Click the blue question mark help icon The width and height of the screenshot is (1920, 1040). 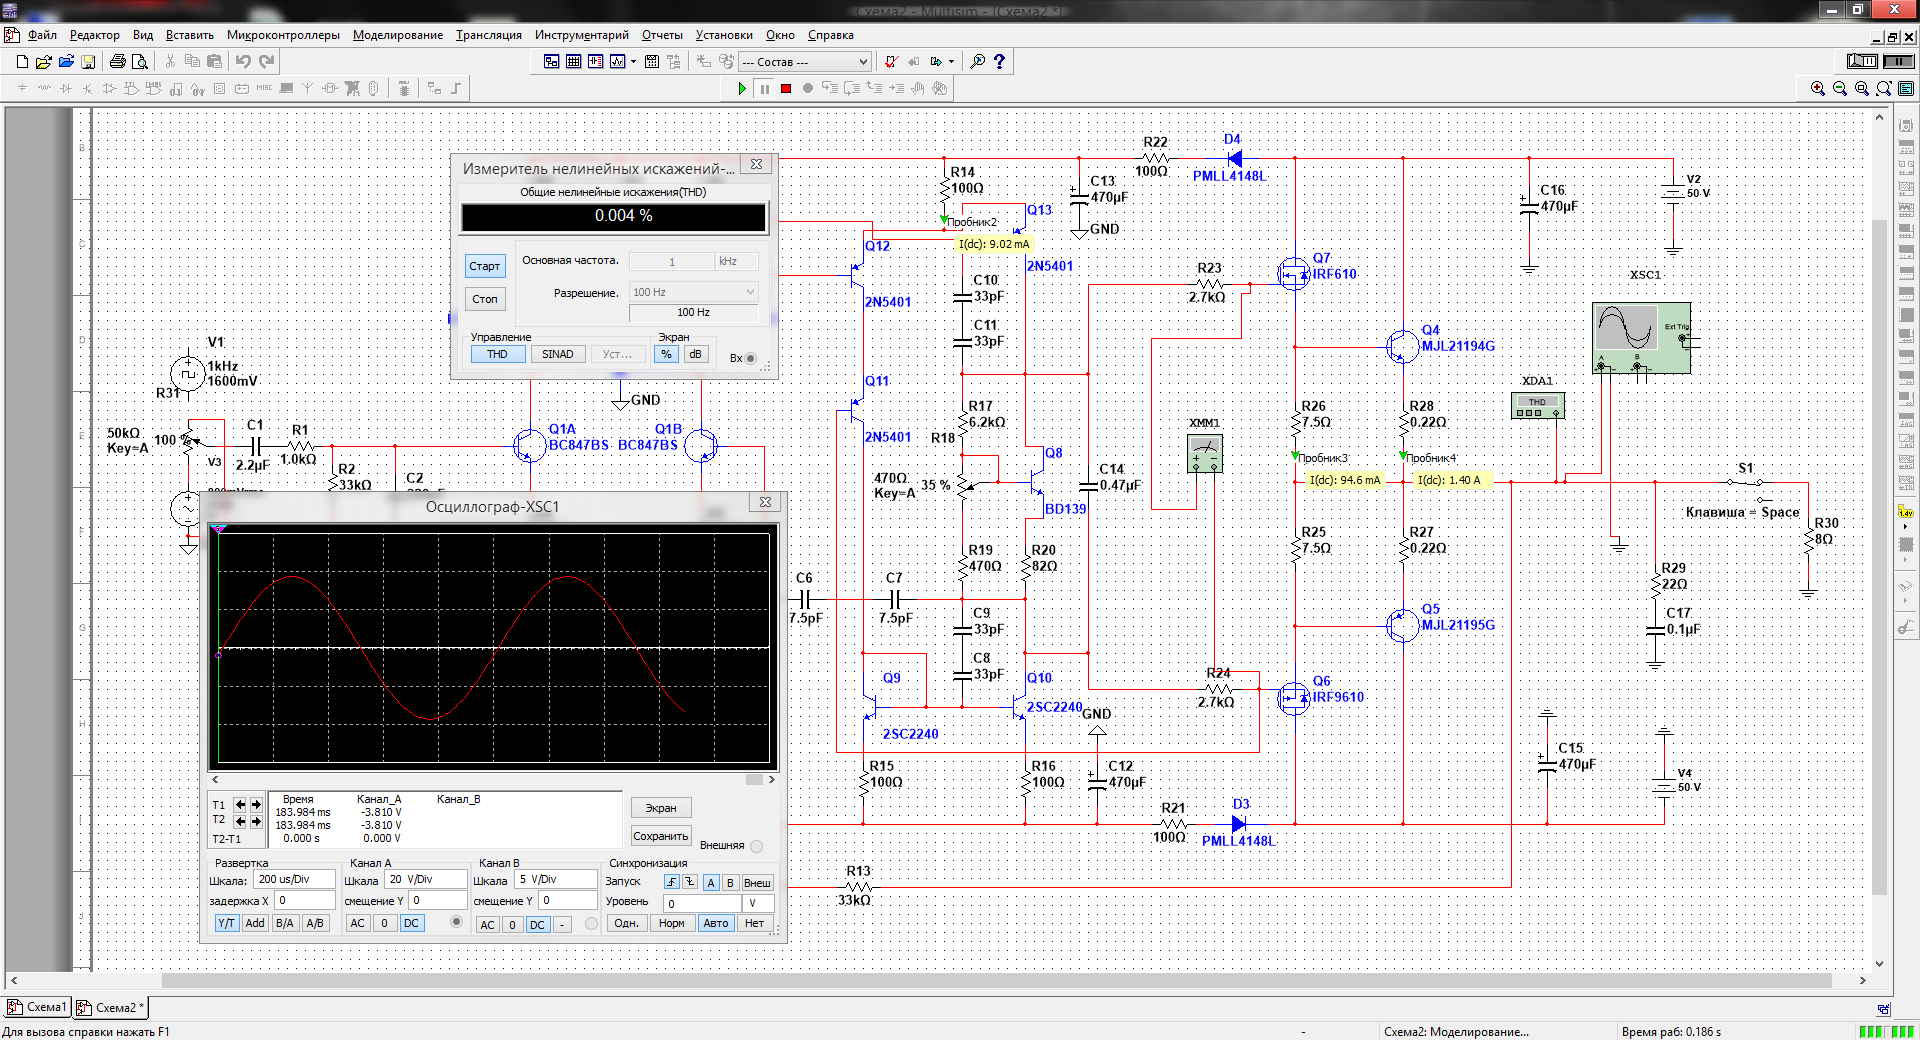[998, 62]
